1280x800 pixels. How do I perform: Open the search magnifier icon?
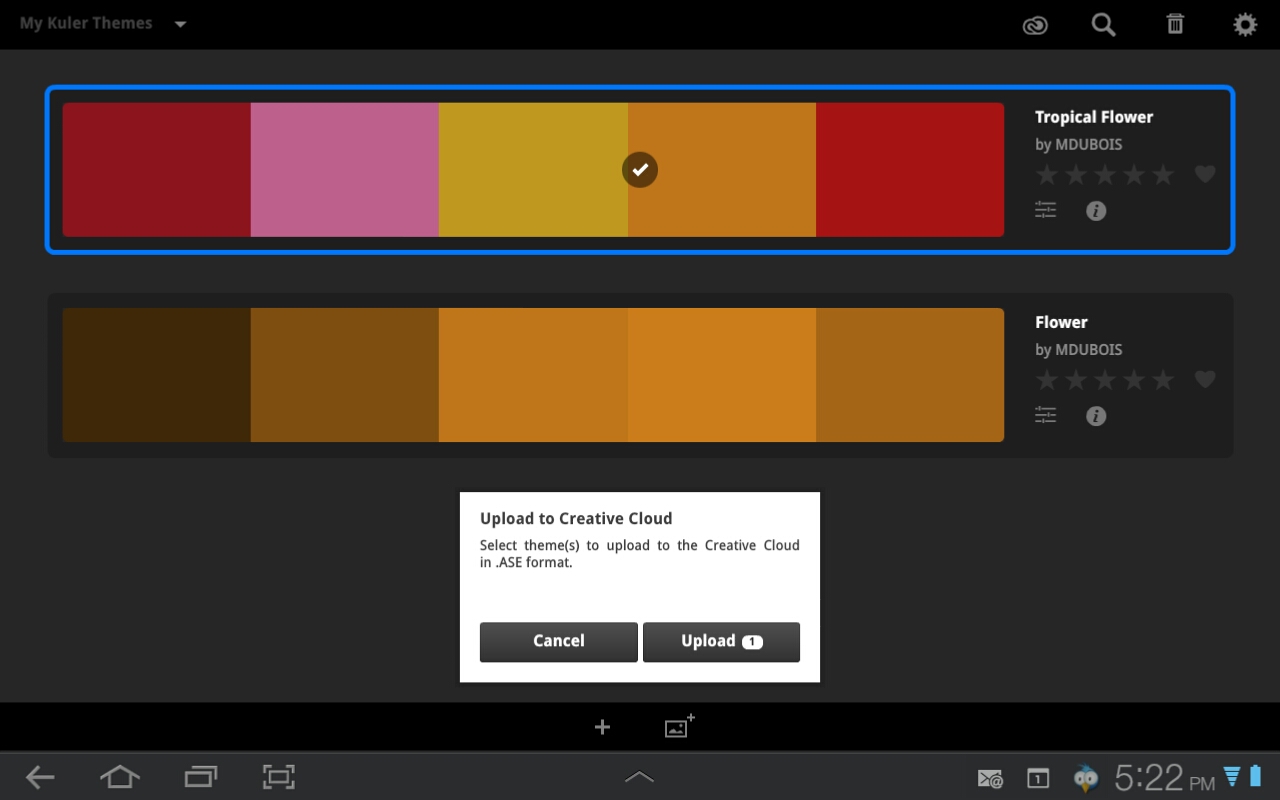click(1104, 25)
